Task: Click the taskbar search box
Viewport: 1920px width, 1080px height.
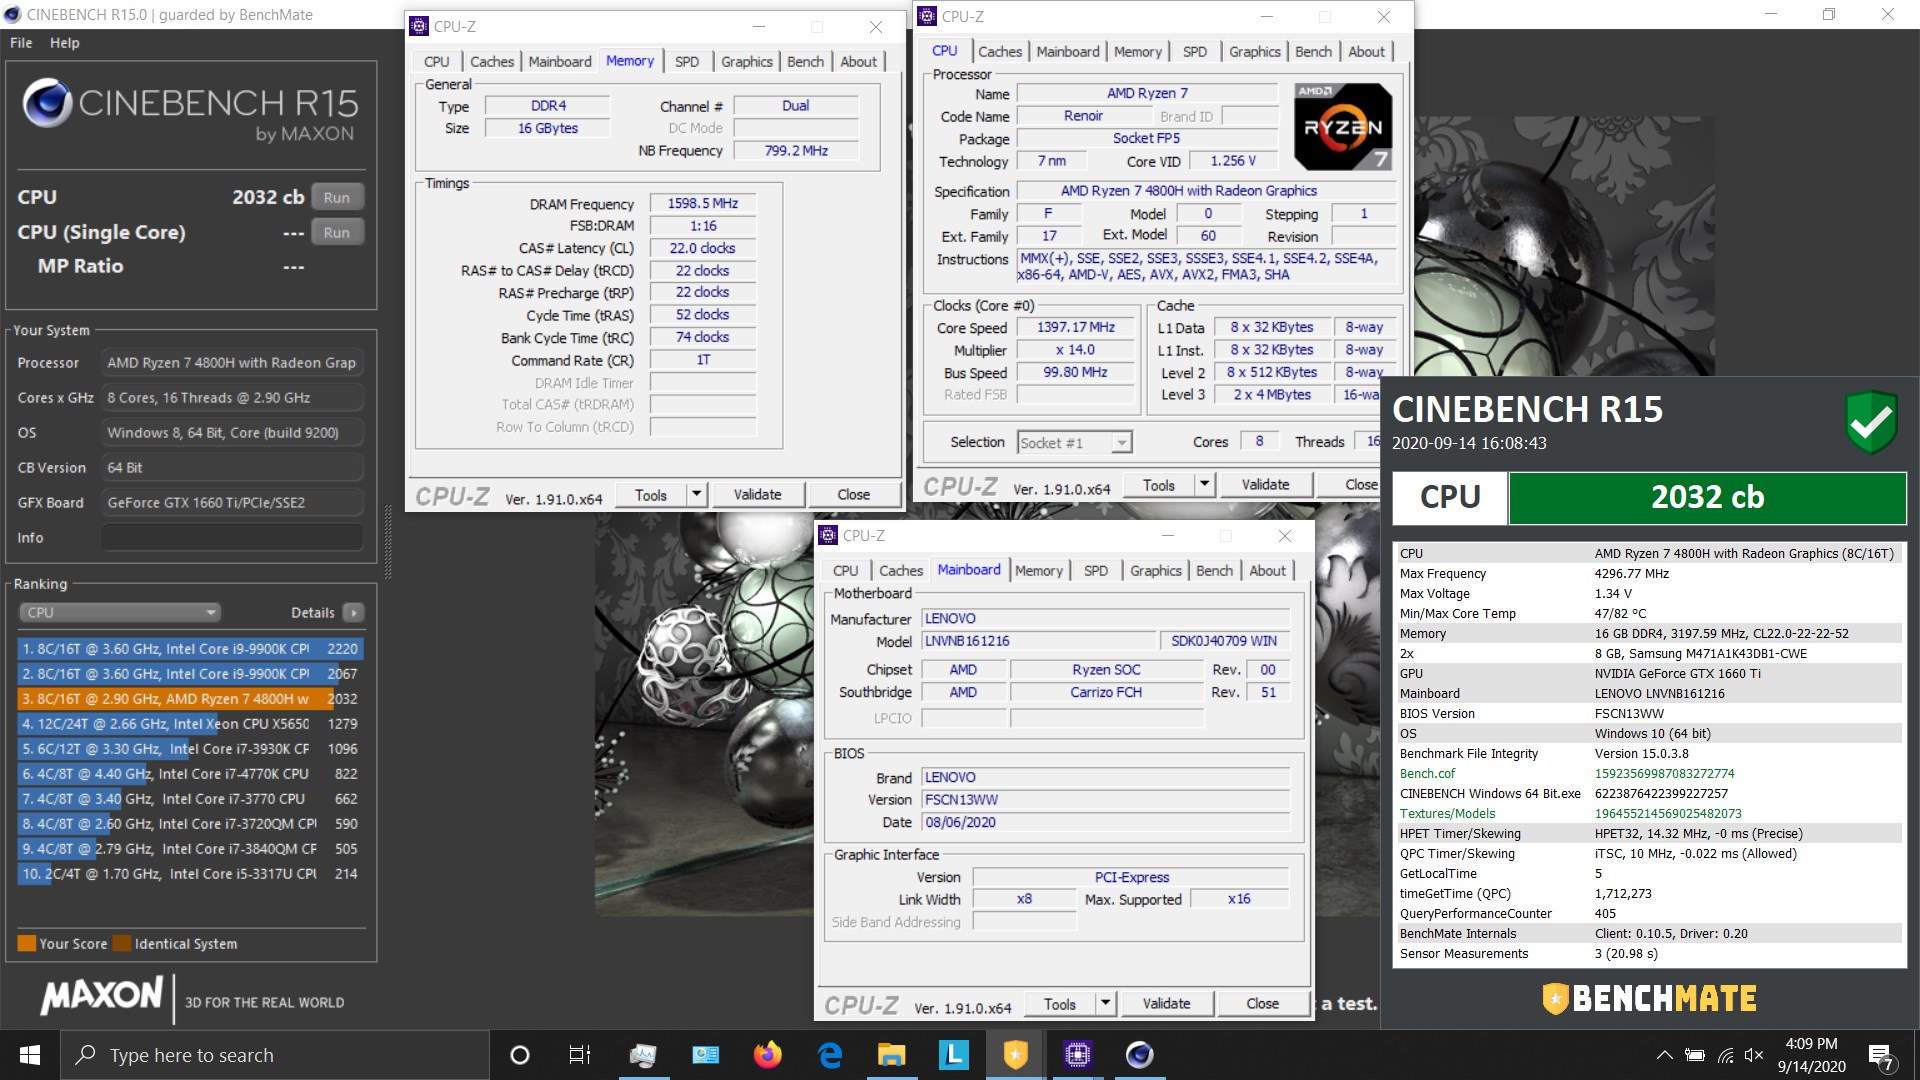Action: click(x=276, y=1055)
